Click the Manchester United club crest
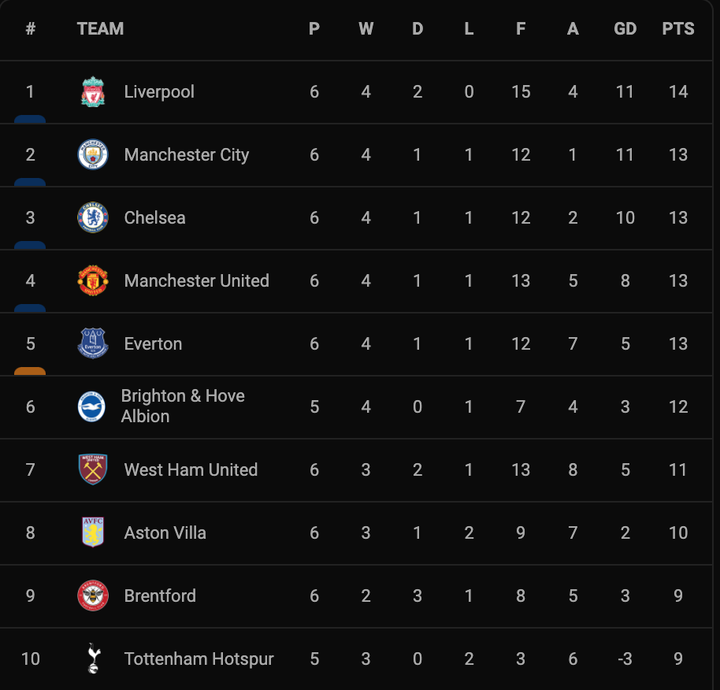The width and height of the screenshot is (720, 690). 93,281
